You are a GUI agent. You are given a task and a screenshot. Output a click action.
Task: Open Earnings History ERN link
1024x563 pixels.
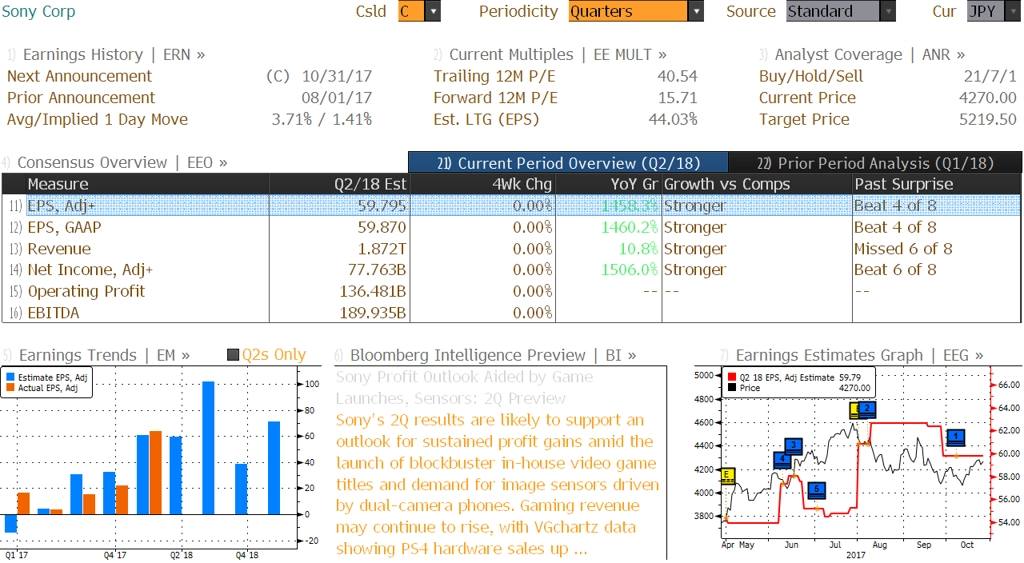(x=114, y=55)
